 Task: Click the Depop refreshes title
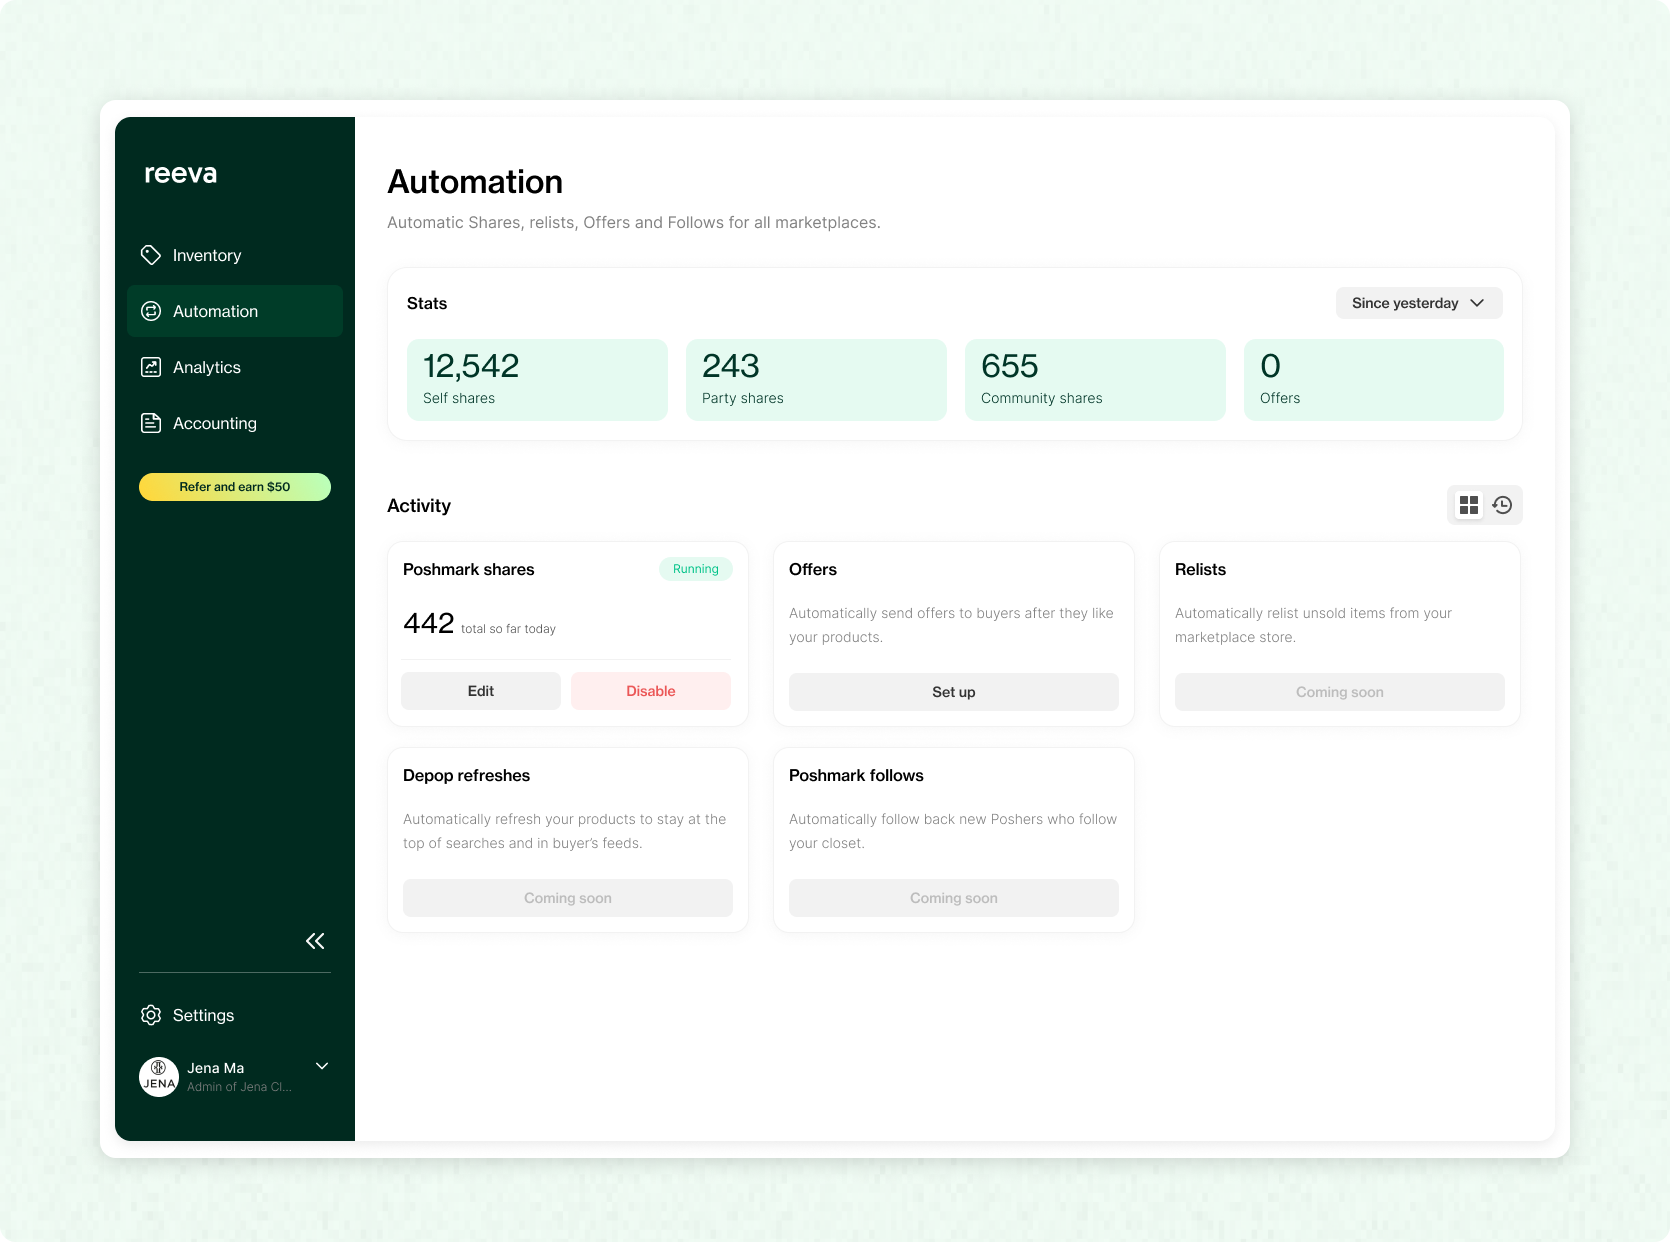point(467,775)
